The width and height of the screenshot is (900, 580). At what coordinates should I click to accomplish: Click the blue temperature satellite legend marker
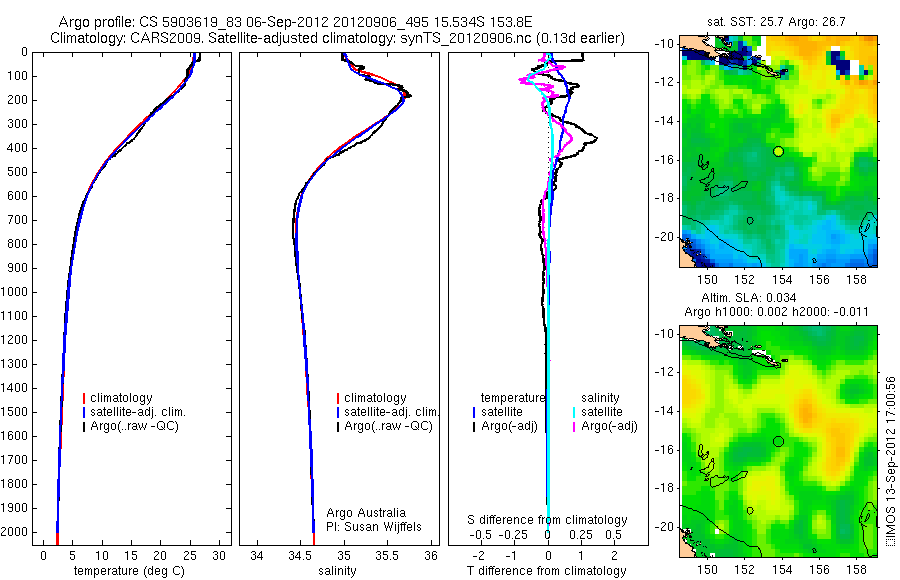point(474,412)
